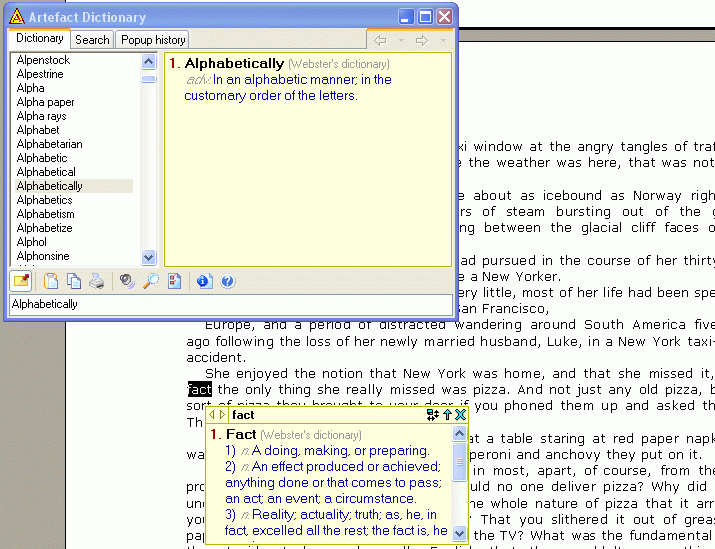Click the word input field containing Alphabetically
This screenshot has width=715, height=549.
(x=231, y=304)
